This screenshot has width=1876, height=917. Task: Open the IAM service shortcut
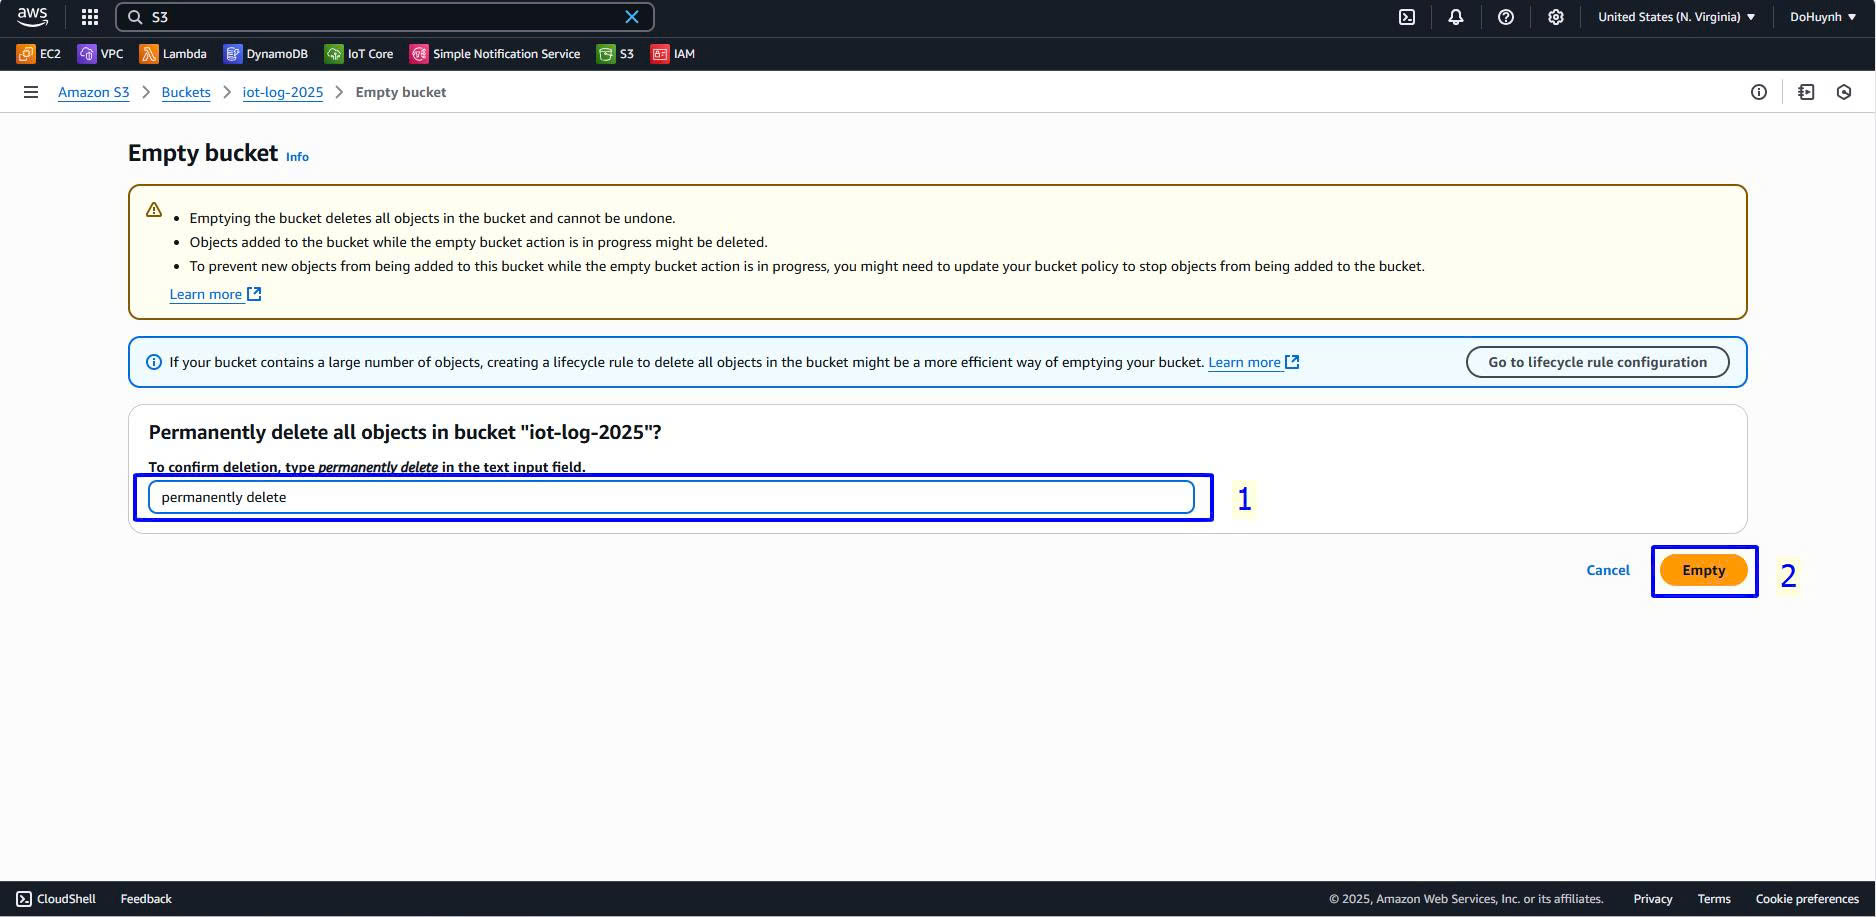[x=673, y=54]
